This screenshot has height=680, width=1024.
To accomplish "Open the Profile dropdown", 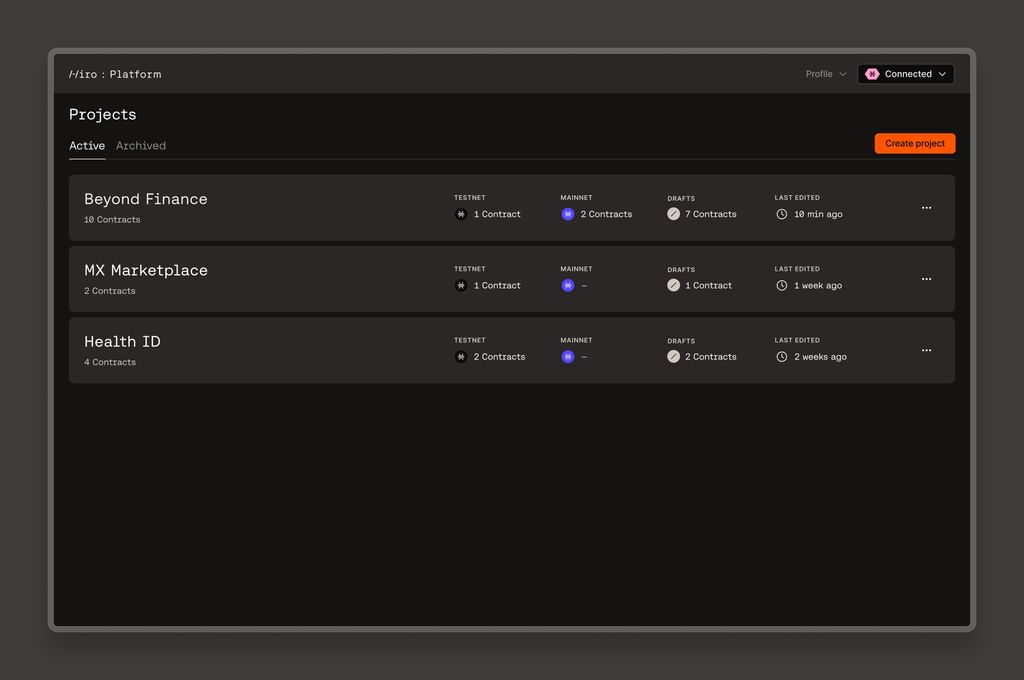I will [x=824, y=73].
